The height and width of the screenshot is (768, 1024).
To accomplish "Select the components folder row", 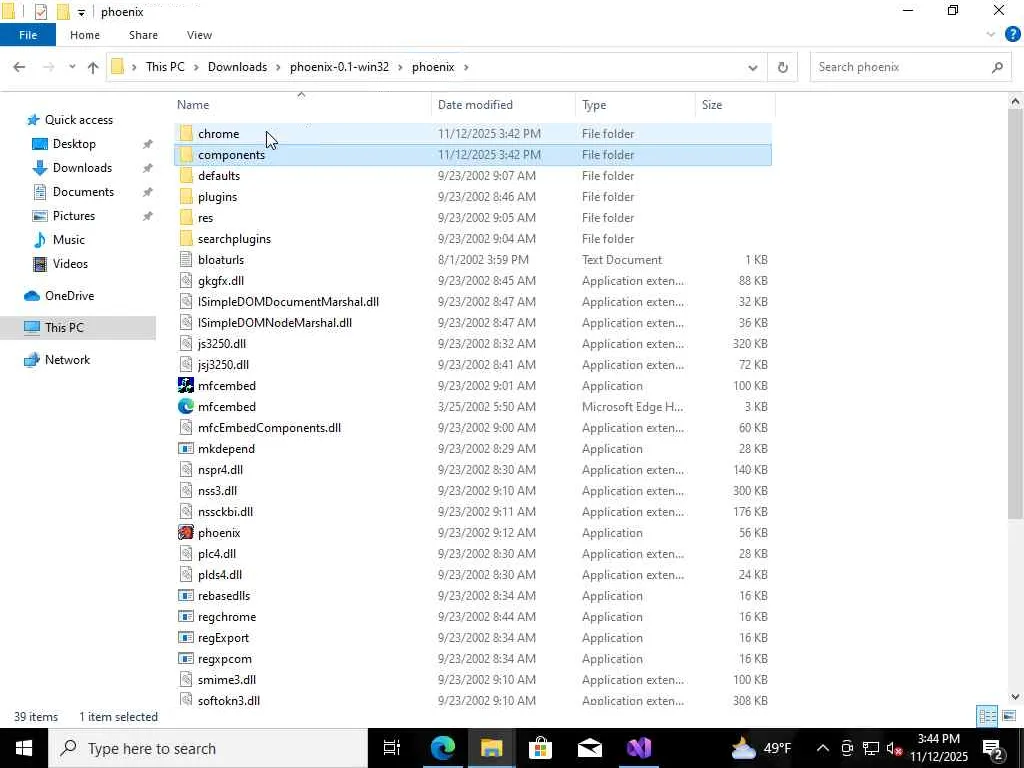I will pos(473,155).
